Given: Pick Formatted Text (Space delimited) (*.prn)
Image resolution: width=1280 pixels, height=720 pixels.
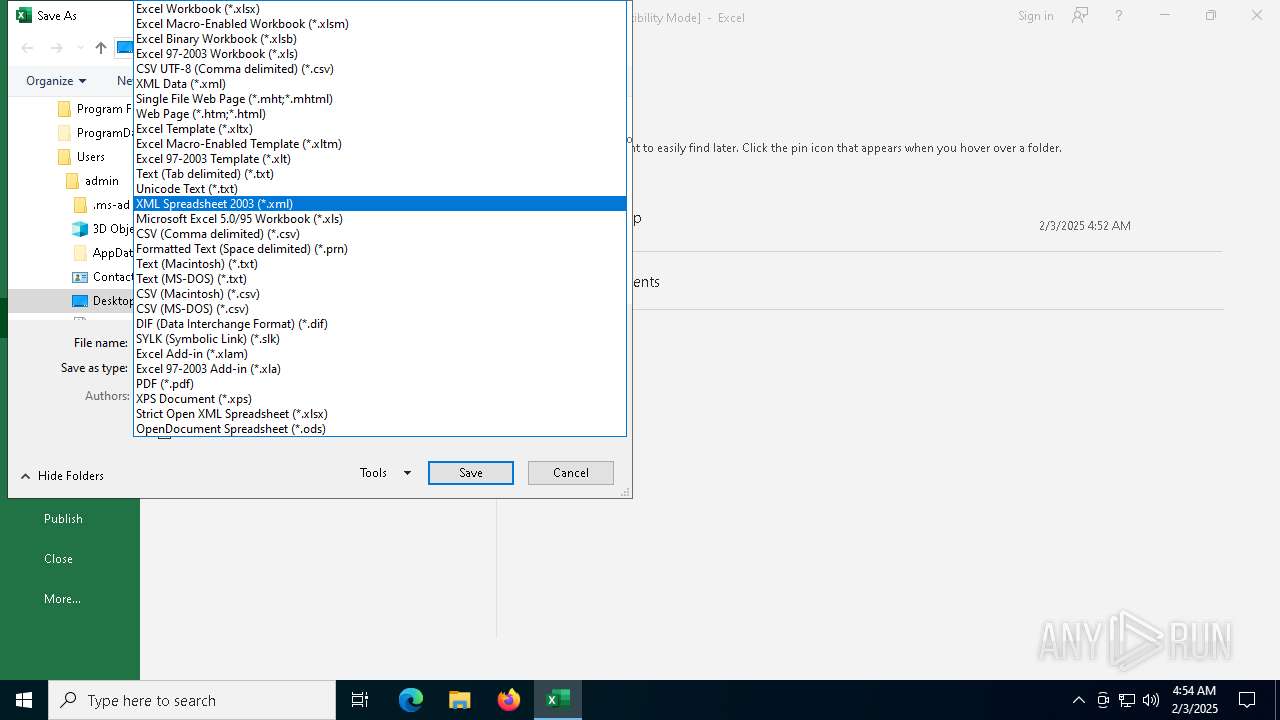Looking at the screenshot, I should (380, 249).
